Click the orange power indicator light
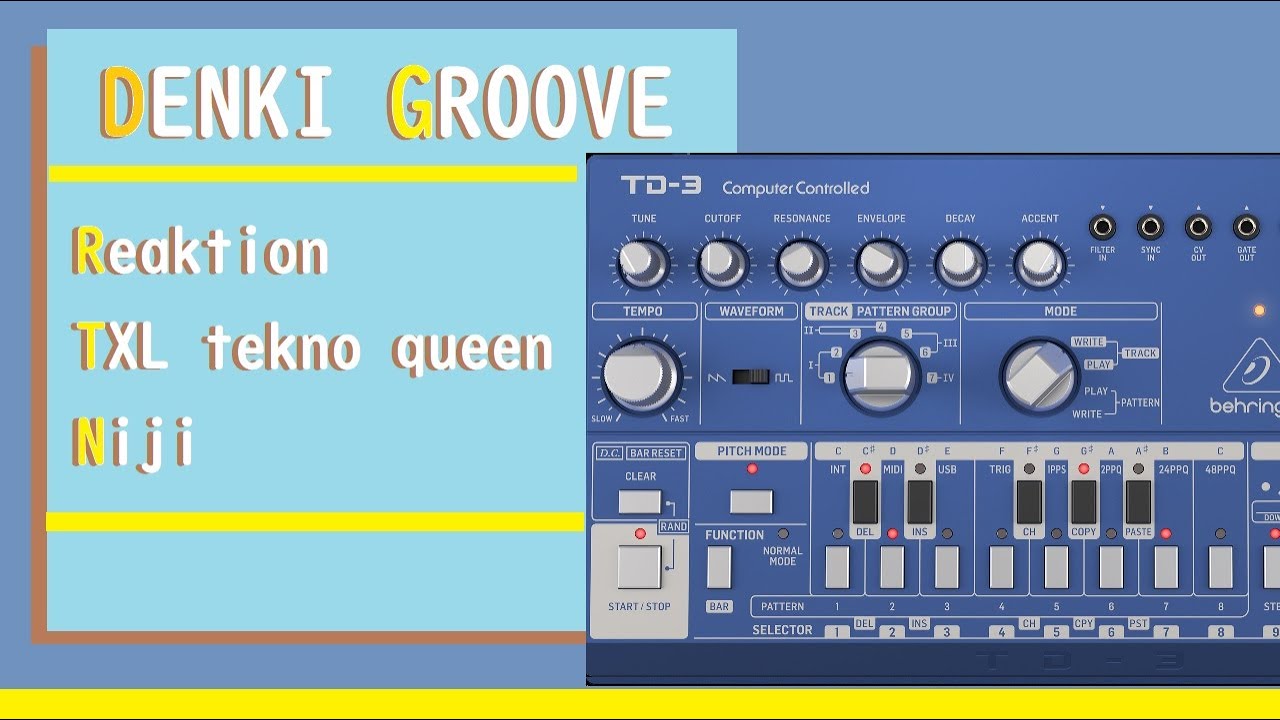Viewport: 1280px width, 720px height. tap(1260, 311)
